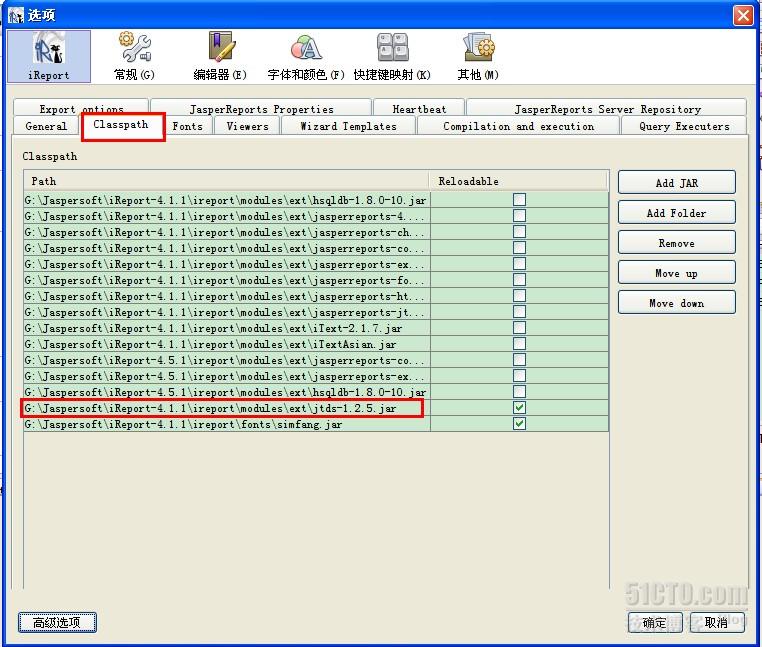Open the 常规 (G) general settings category
The image size is (762, 647).
135,56
